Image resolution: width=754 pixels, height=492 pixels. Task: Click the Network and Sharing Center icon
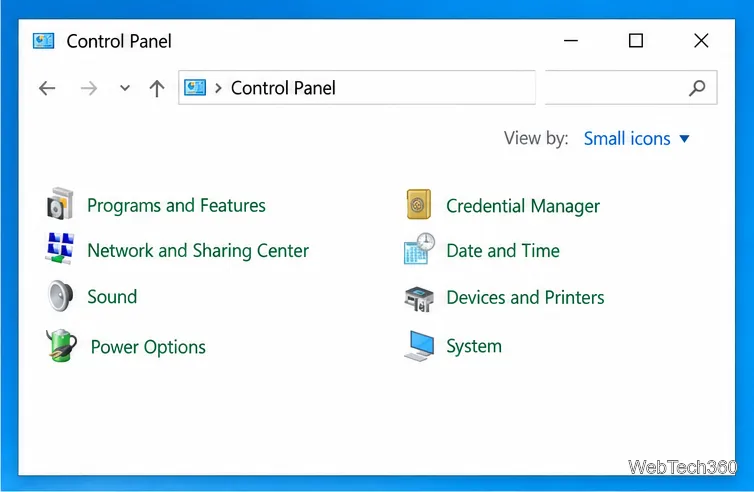click(x=60, y=249)
